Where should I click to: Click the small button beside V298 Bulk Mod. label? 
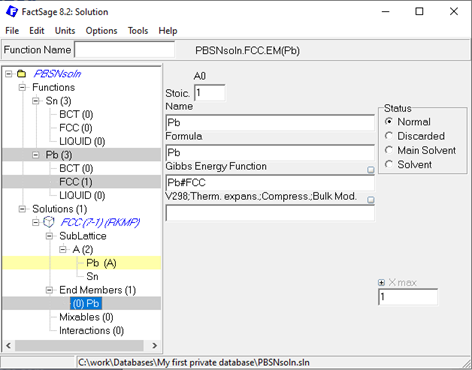click(371, 200)
